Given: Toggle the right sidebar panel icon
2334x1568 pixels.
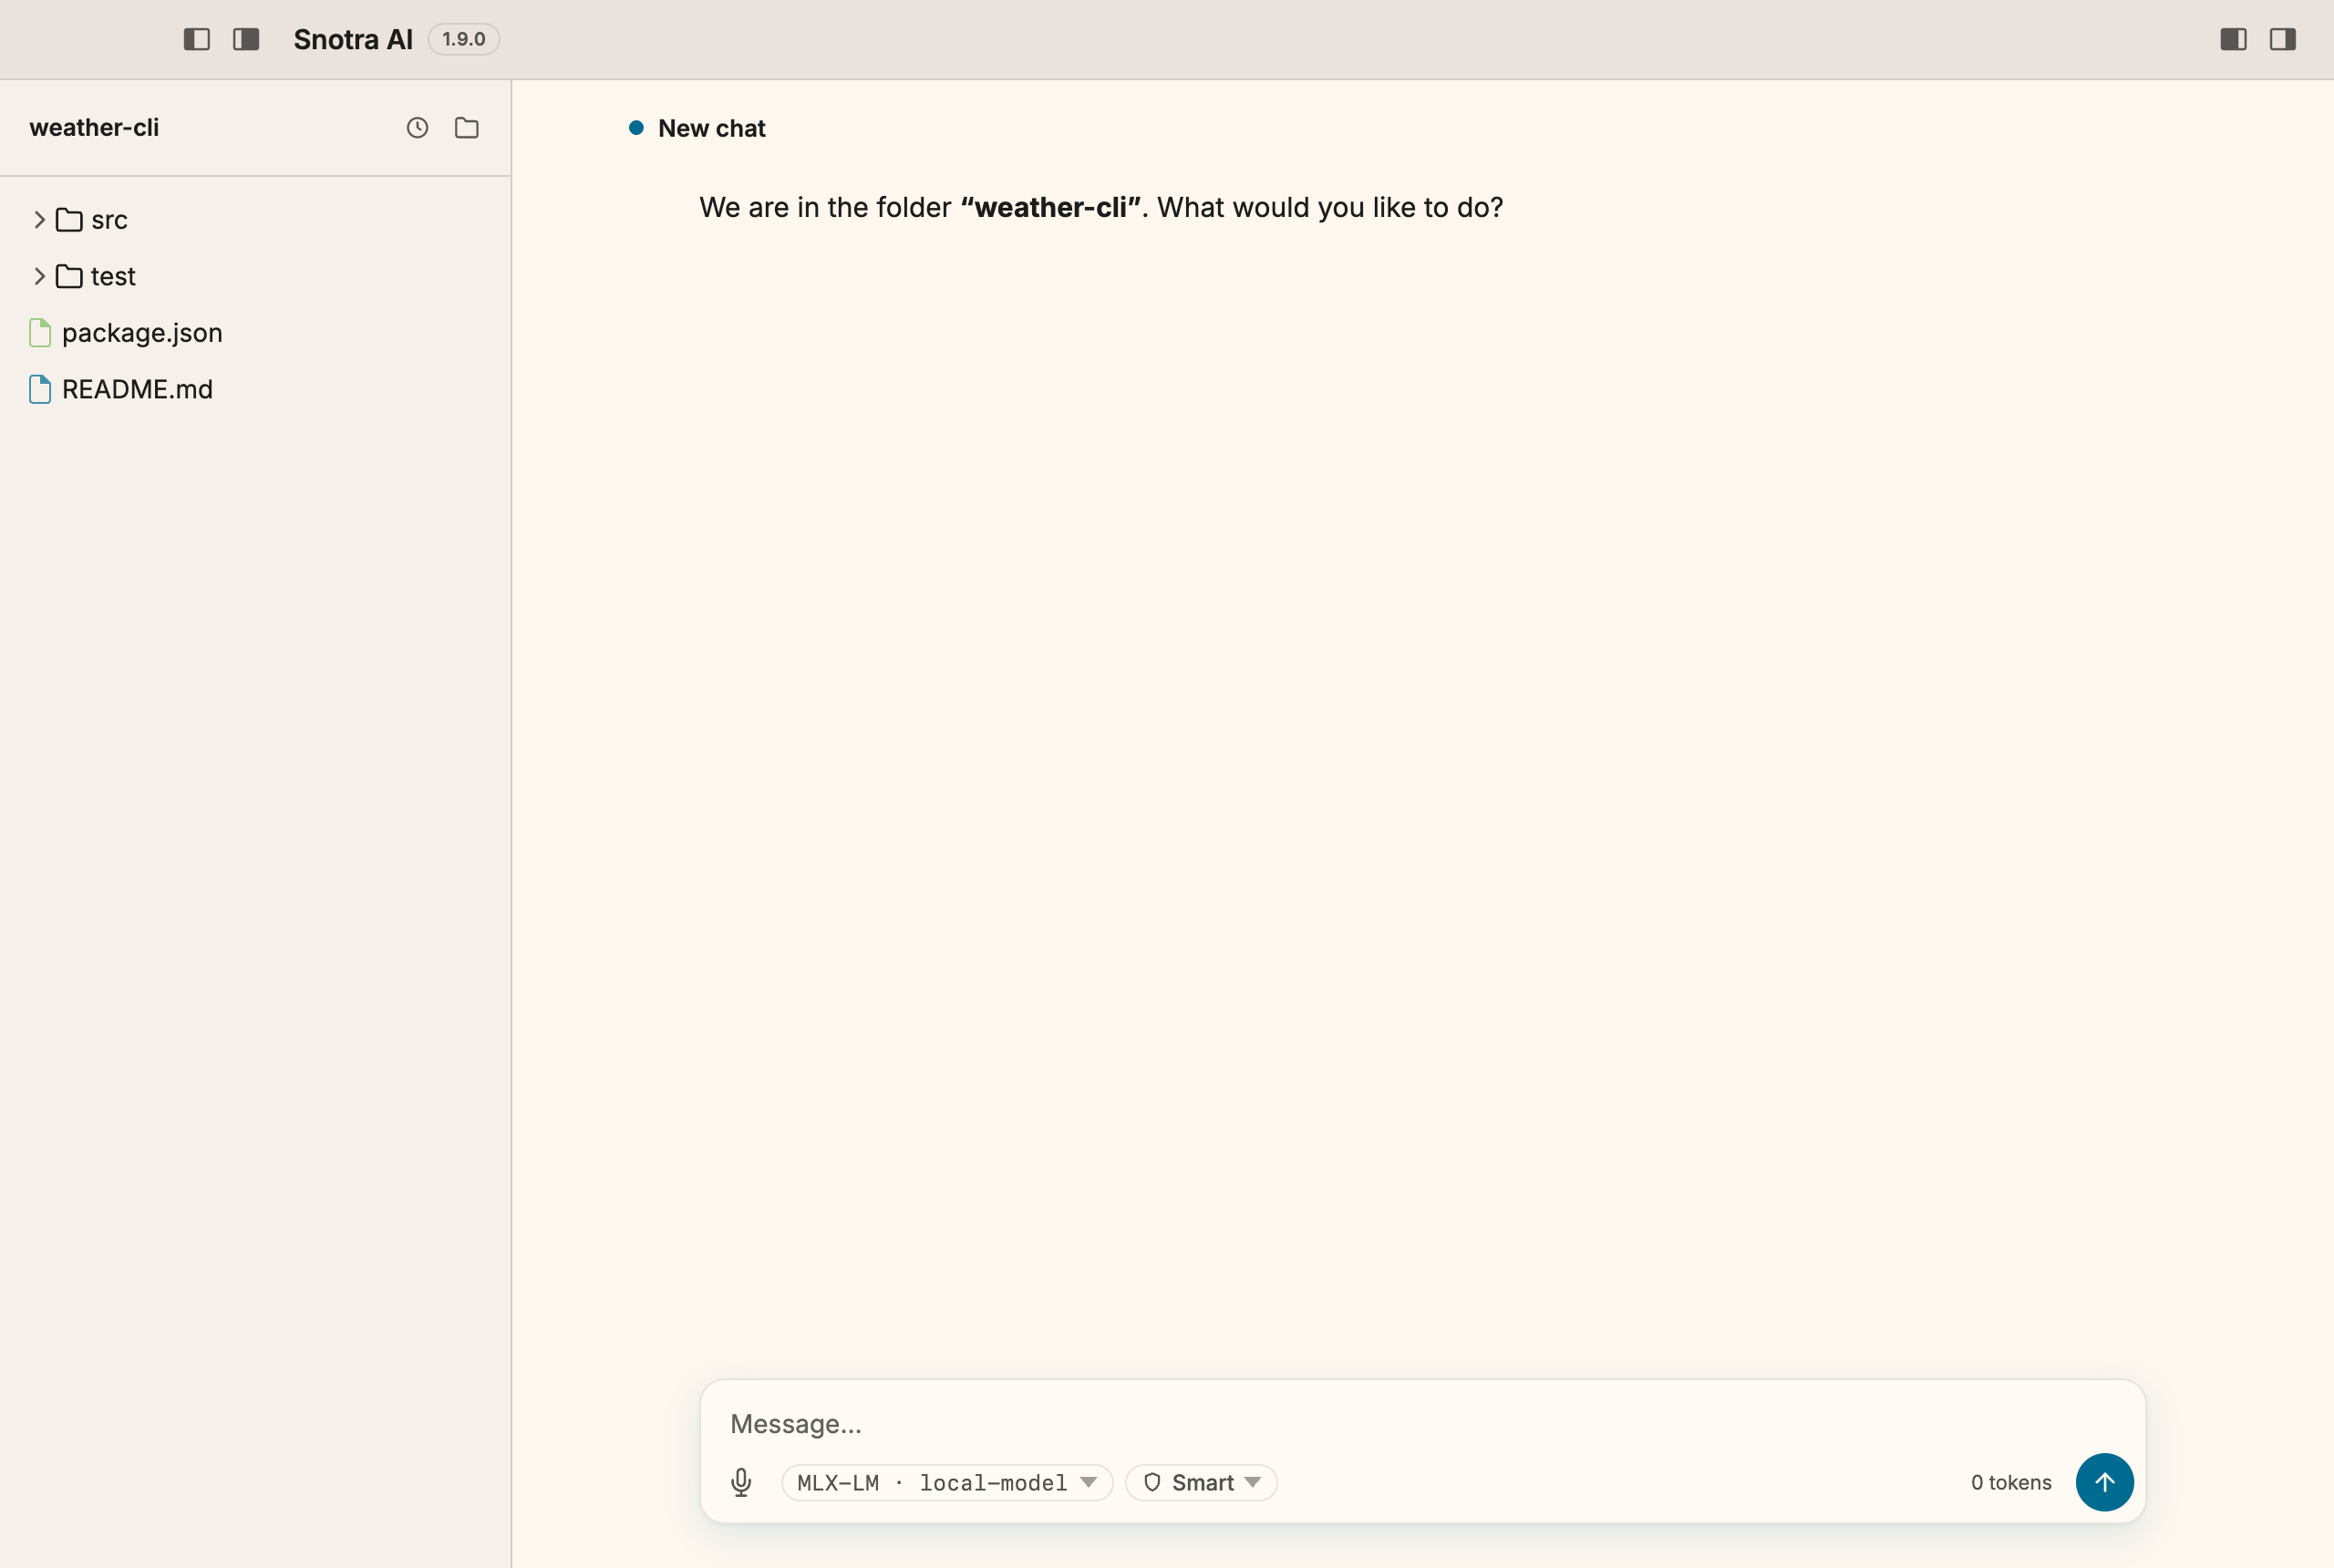Looking at the screenshot, I should point(2282,39).
